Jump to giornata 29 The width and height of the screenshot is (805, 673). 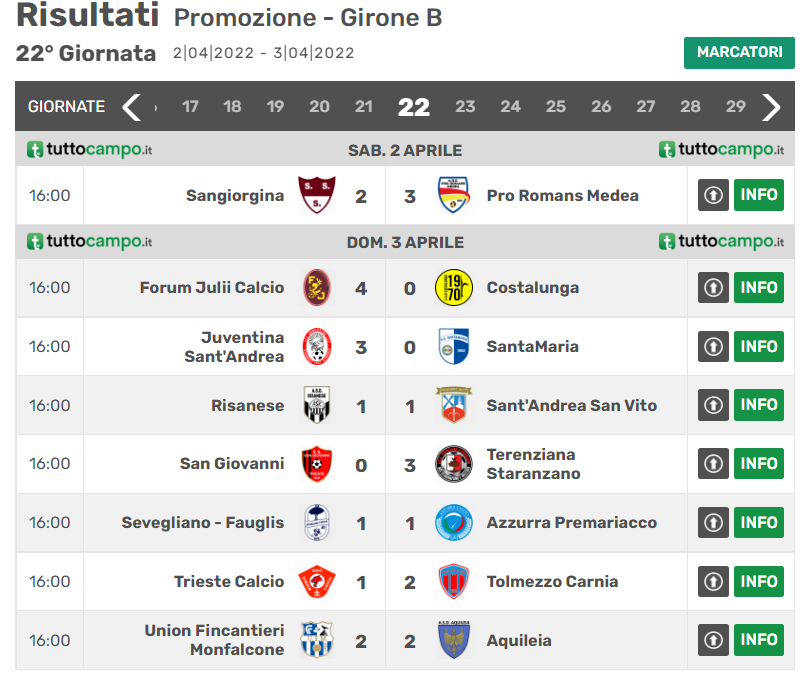(x=735, y=107)
